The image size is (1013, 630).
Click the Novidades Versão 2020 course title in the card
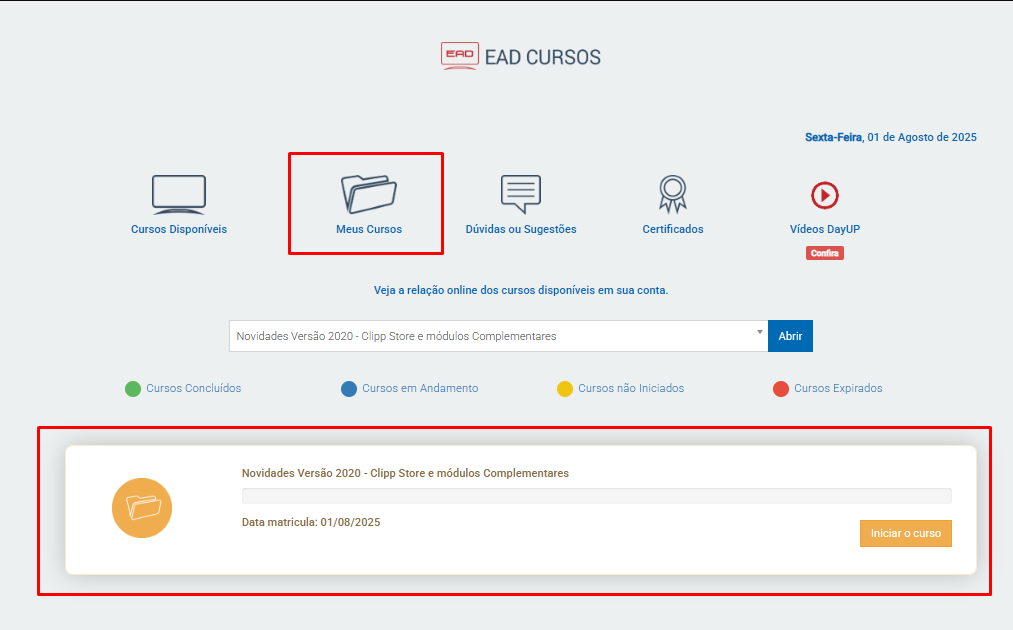coord(405,473)
